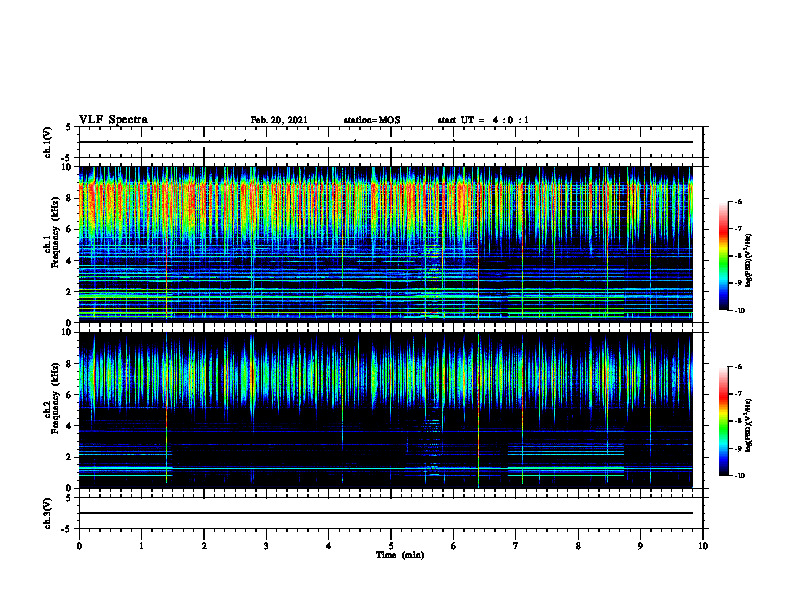Viewport: 792px width, 612px height.
Task: Click the "-10" label on ch.2 colorbar
Action: click(739, 475)
